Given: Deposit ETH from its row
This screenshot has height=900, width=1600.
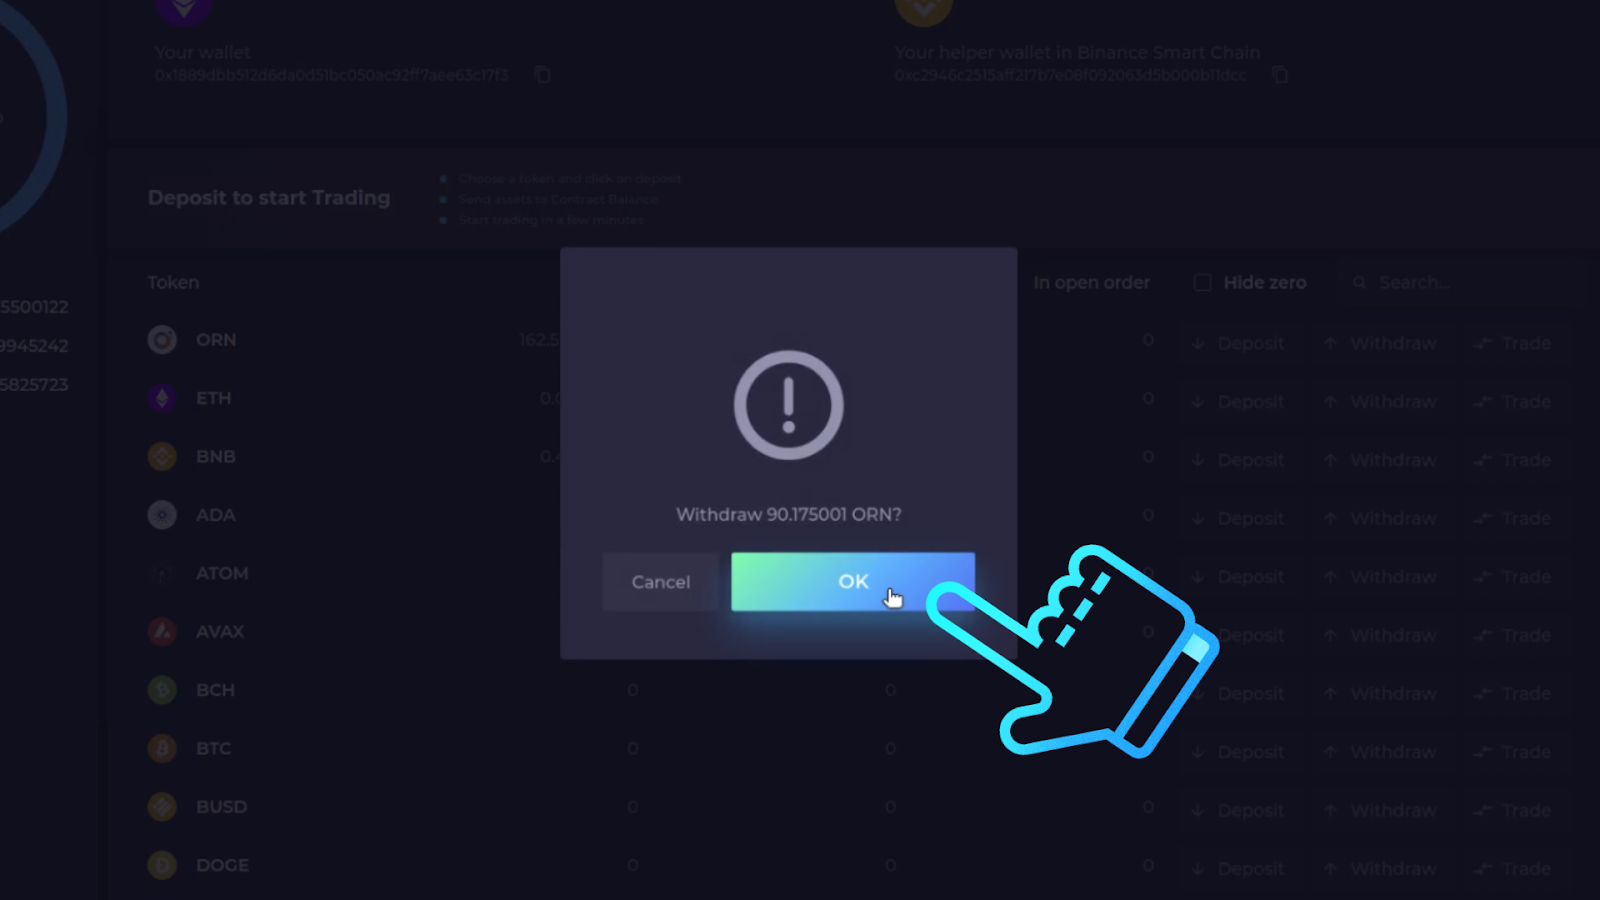Looking at the screenshot, I should tap(1238, 402).
